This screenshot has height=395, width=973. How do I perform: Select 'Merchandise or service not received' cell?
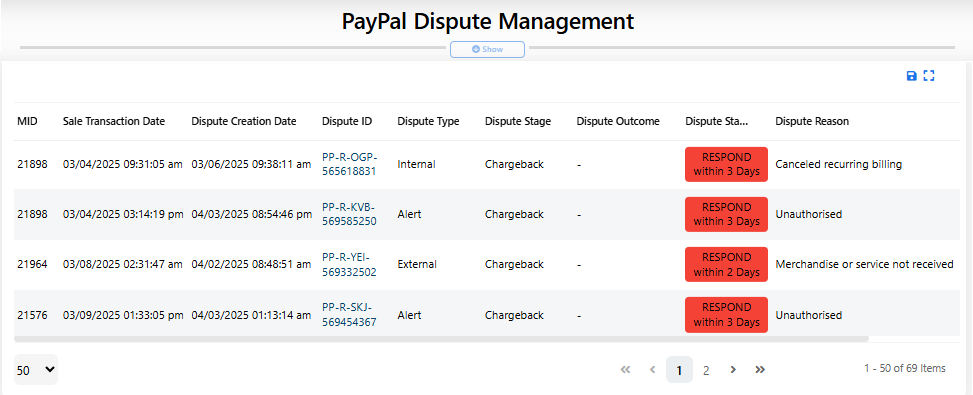864,264
